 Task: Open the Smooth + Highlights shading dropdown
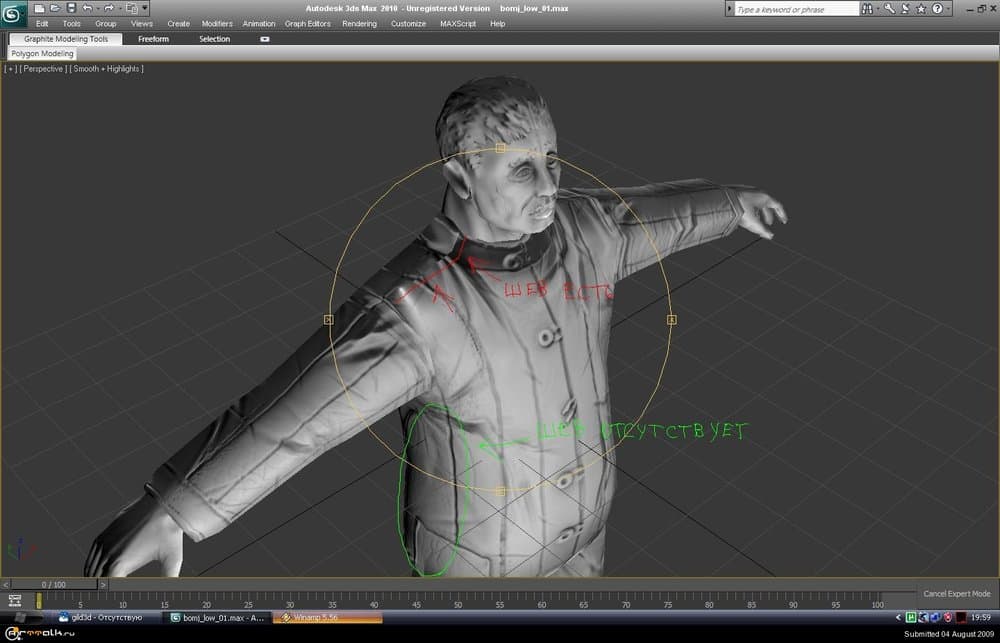point(106,69)
